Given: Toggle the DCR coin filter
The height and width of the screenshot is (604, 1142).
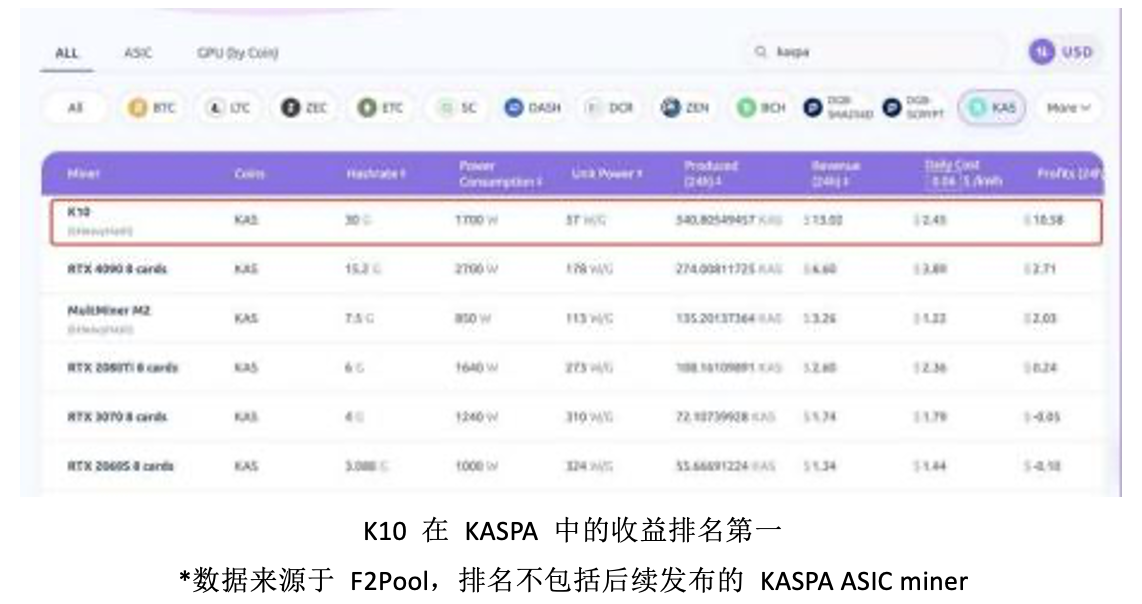Looking at the screenshot, I should pos(609,108).
